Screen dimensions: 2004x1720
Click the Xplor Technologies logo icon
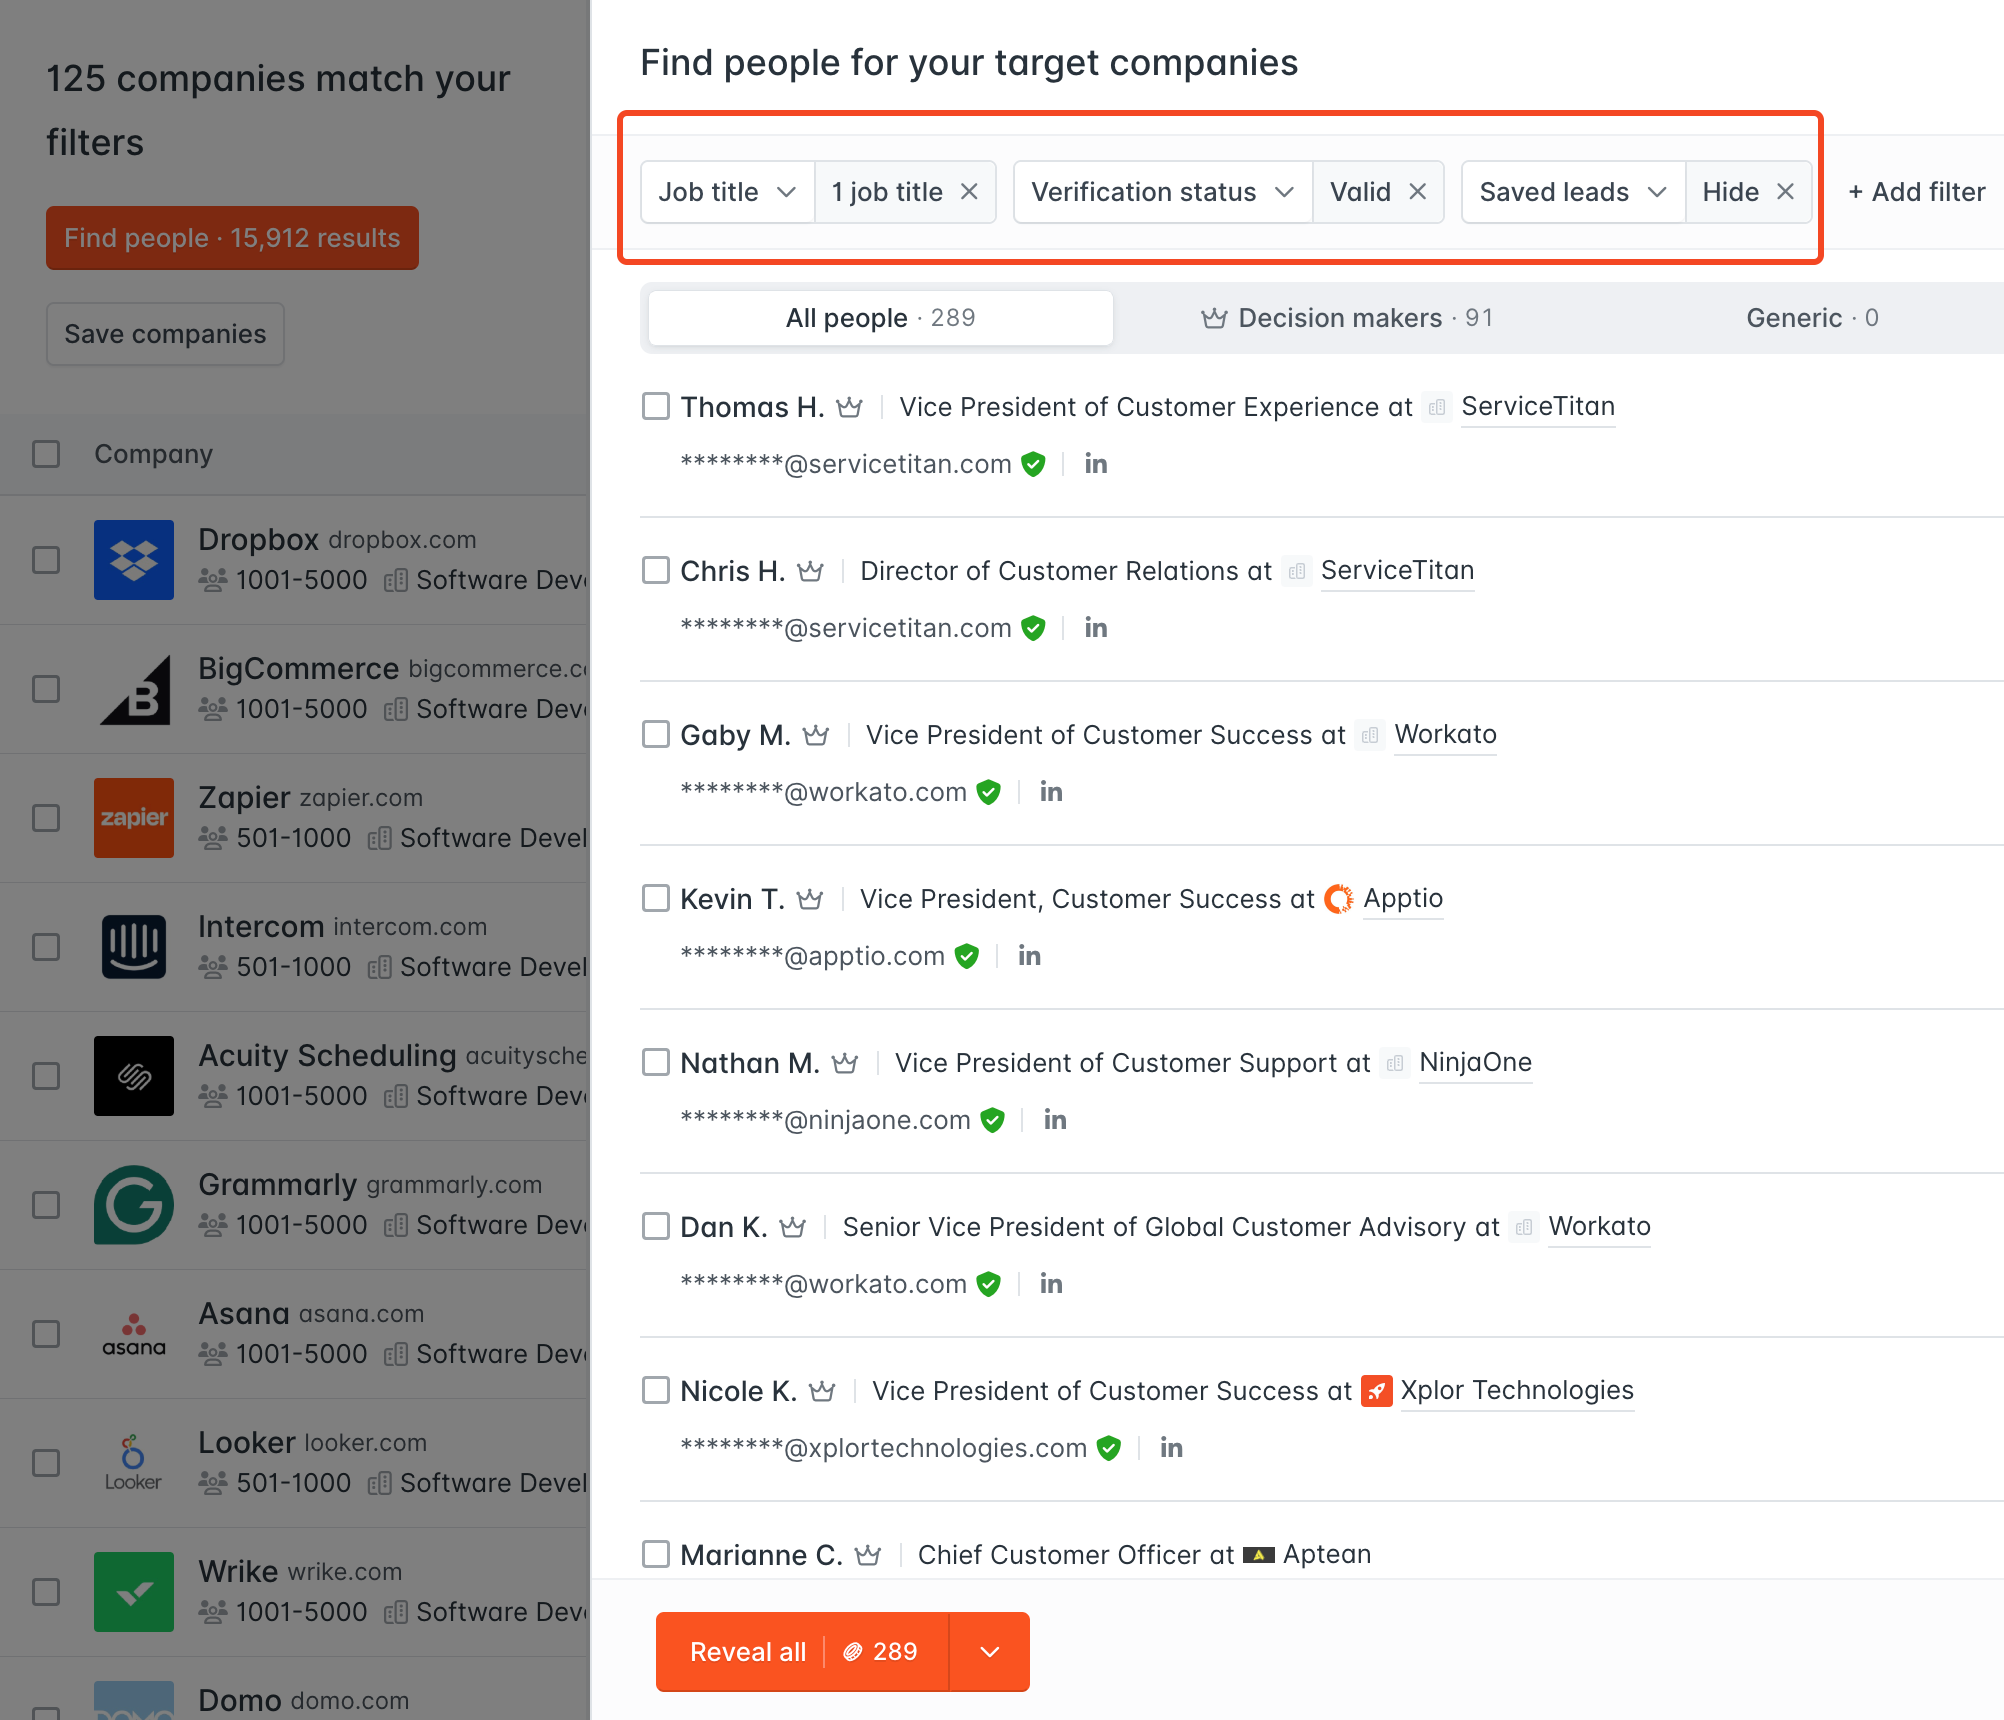pyautogui.click(x=1376, y=1391)
